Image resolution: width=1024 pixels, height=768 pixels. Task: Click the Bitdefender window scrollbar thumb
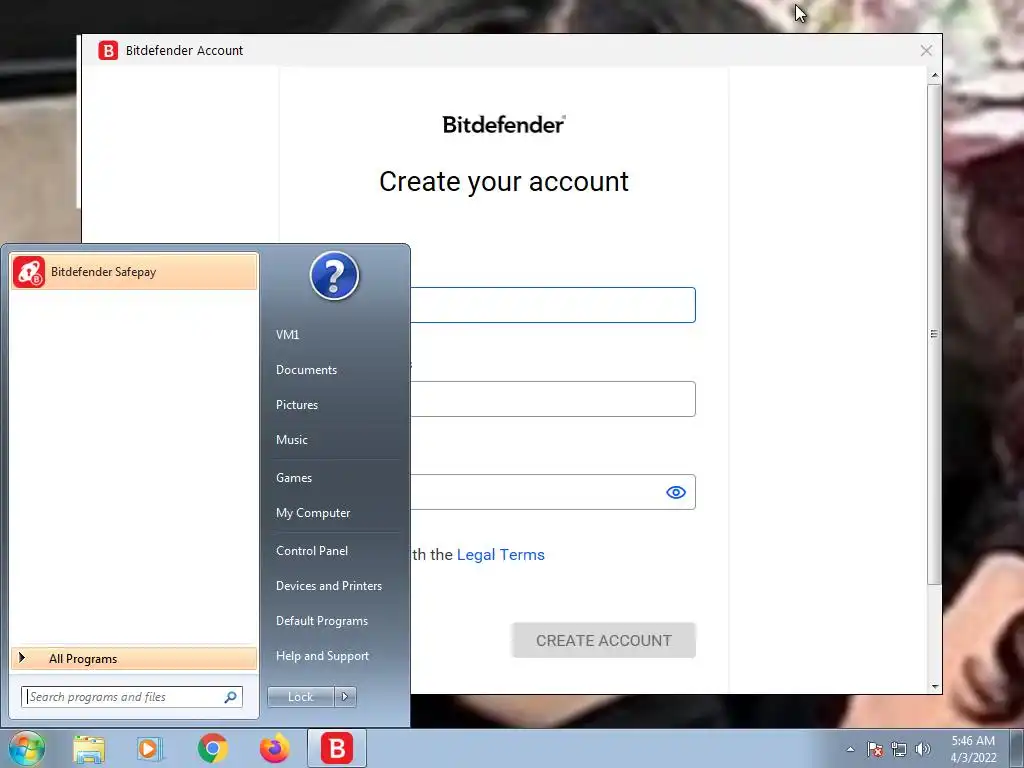pos(935,334)
